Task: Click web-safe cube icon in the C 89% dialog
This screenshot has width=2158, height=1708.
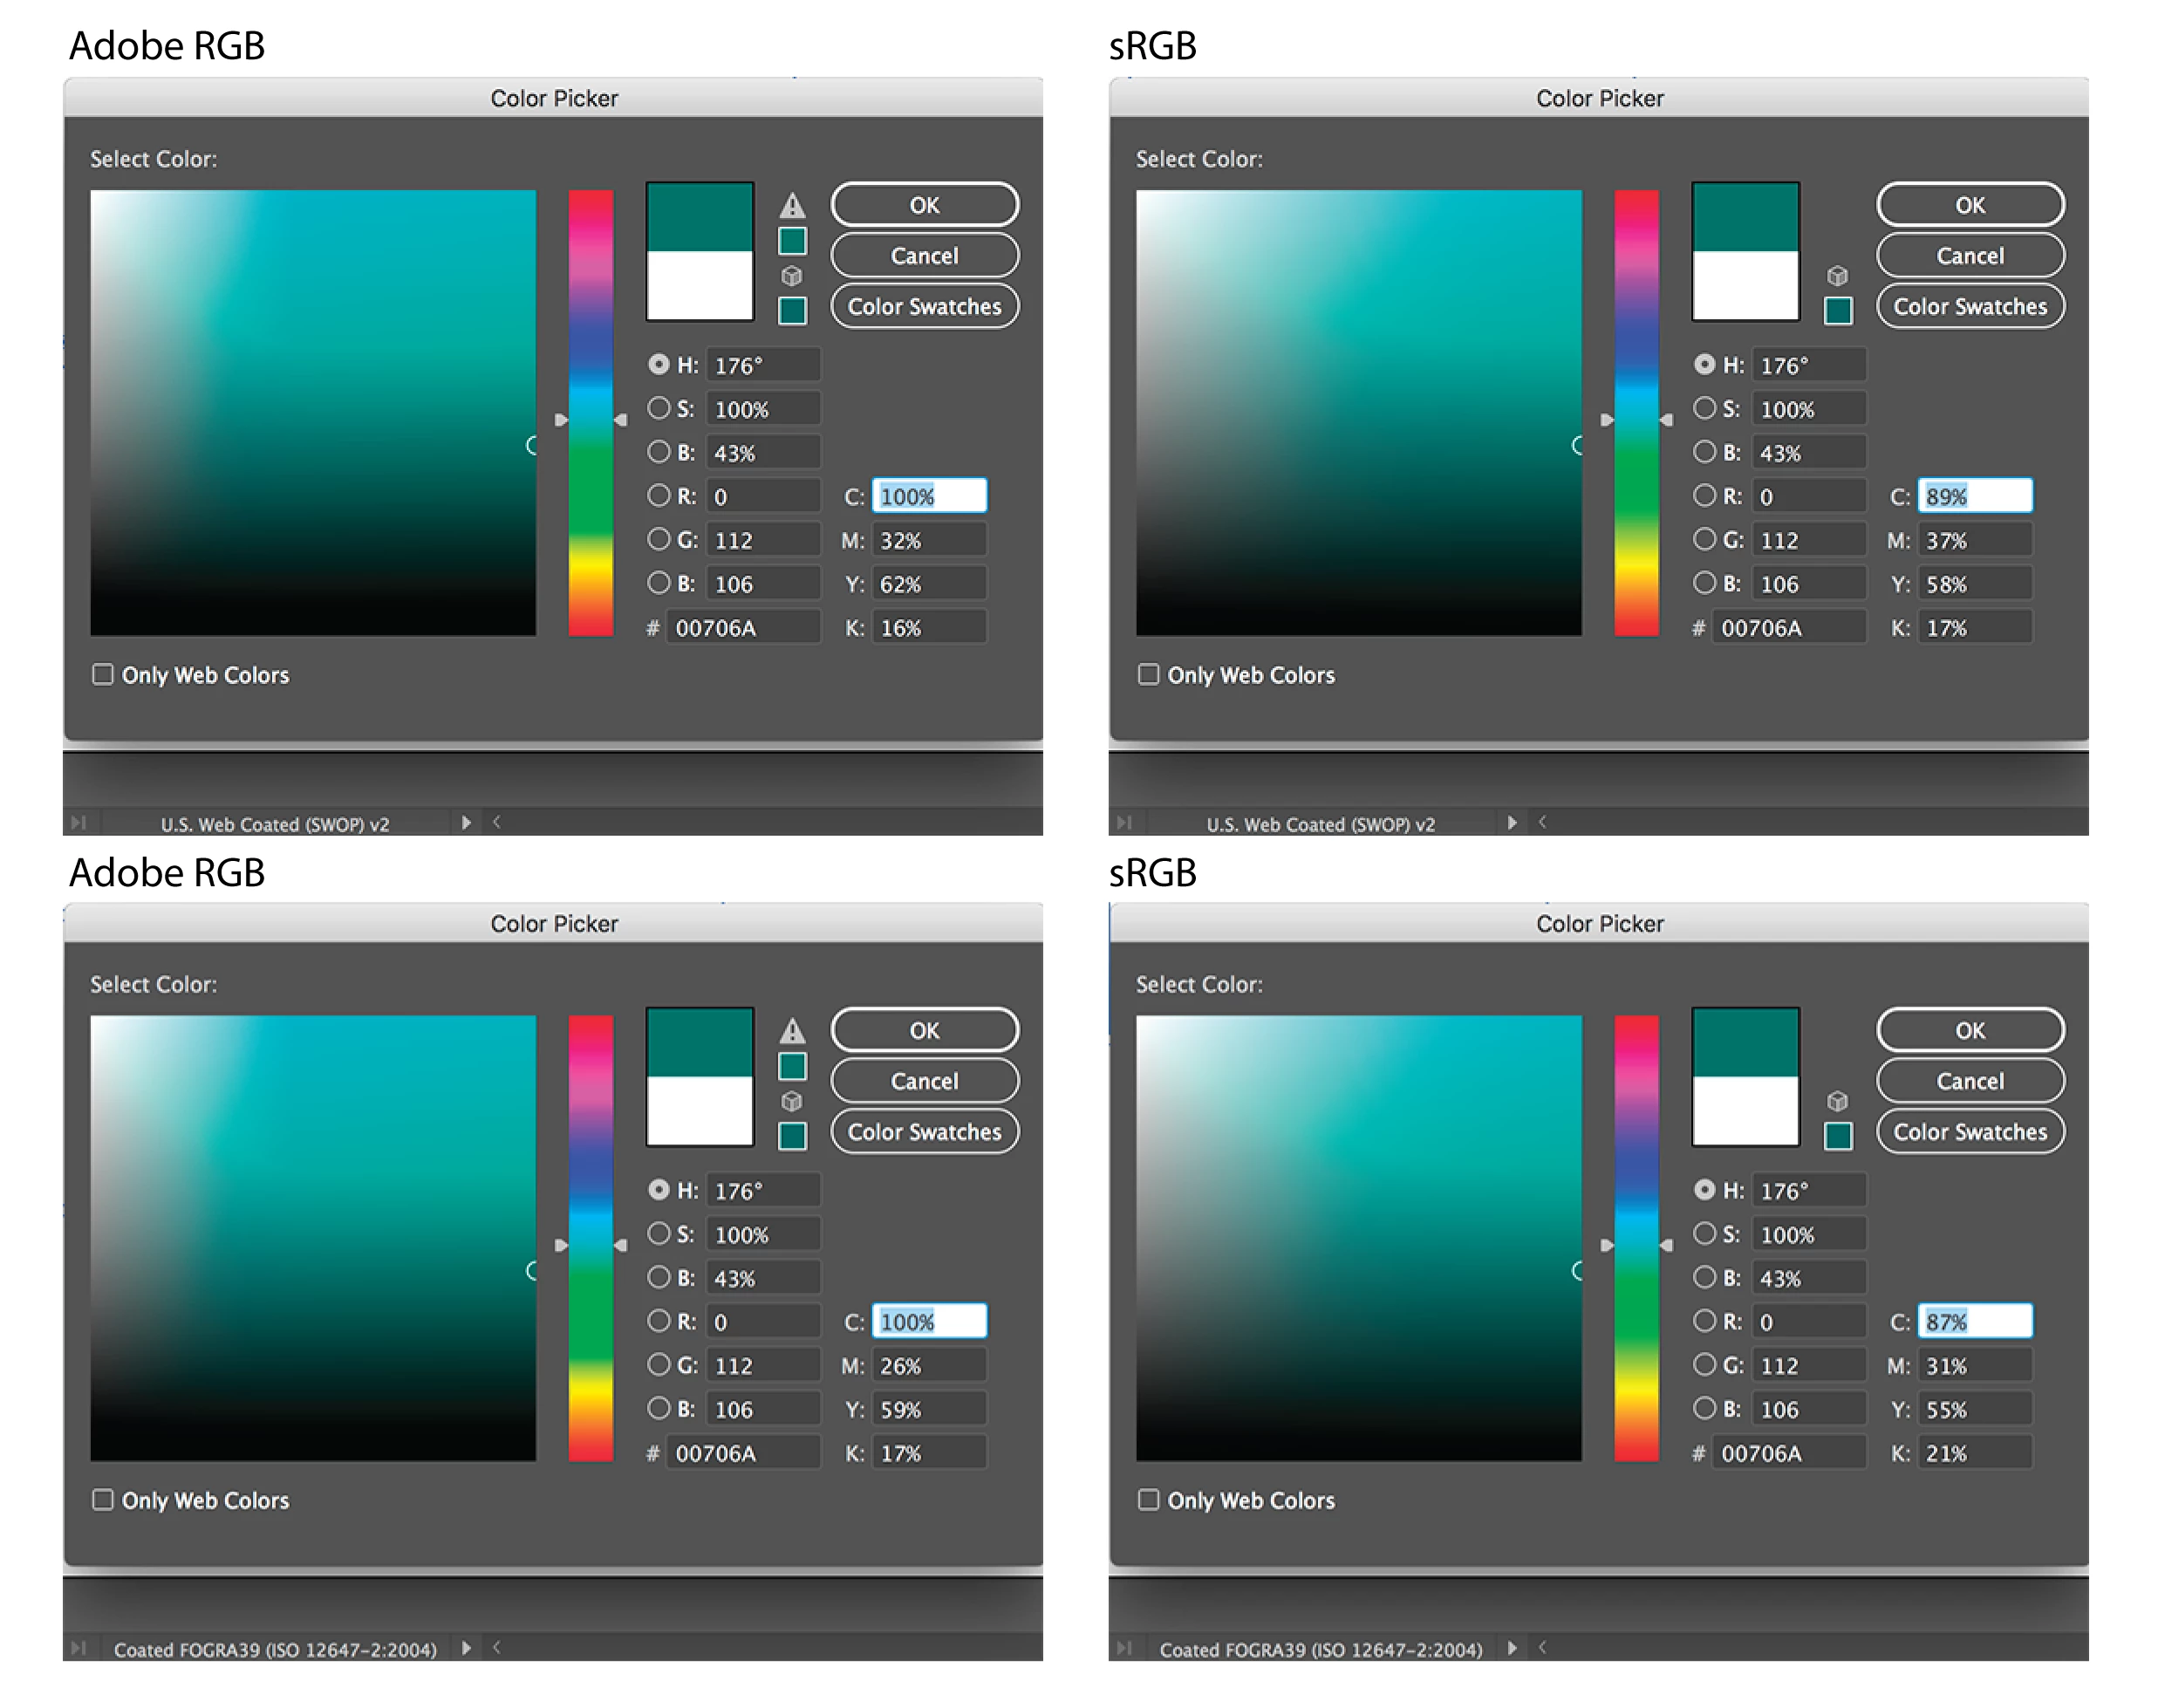Action: click(x=1837, y=275)
